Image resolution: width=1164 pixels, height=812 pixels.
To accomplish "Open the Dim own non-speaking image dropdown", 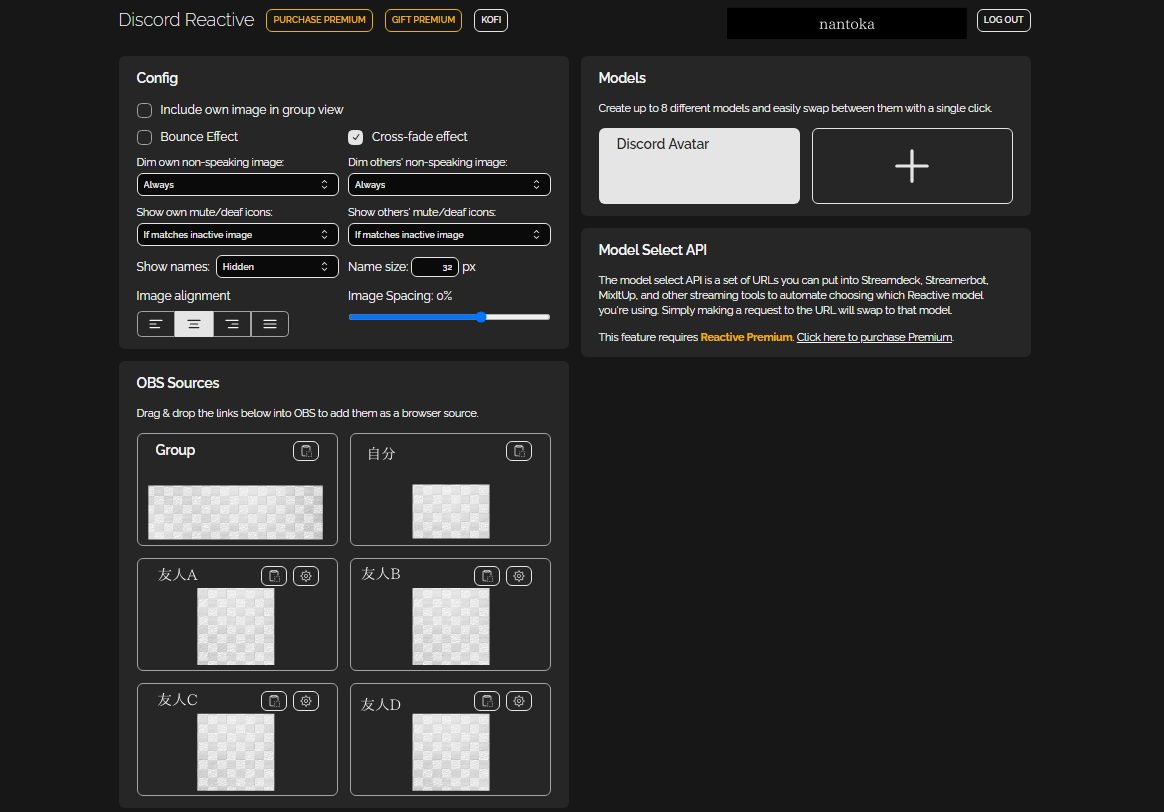I will (237, 184).
